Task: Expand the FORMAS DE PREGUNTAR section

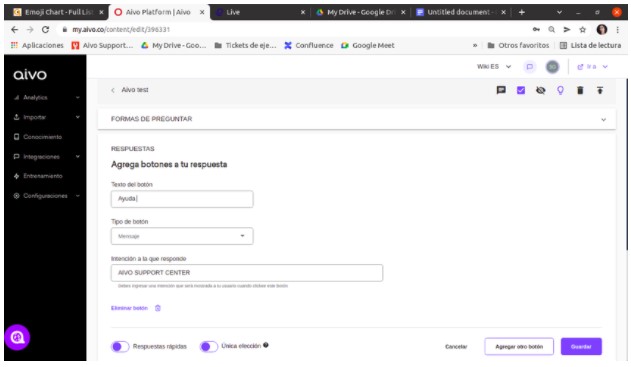Action: coord(357,119)
